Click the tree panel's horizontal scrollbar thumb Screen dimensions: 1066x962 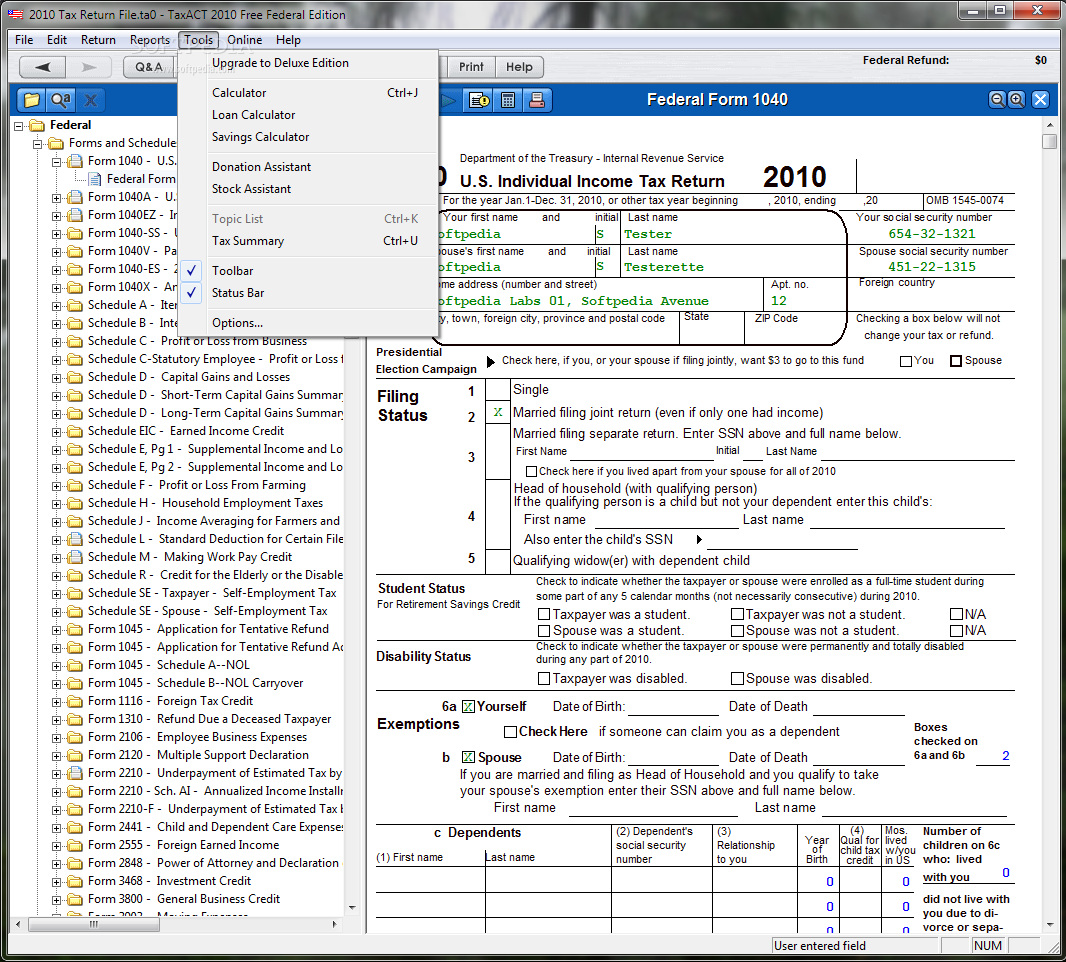tap(94, 925)
